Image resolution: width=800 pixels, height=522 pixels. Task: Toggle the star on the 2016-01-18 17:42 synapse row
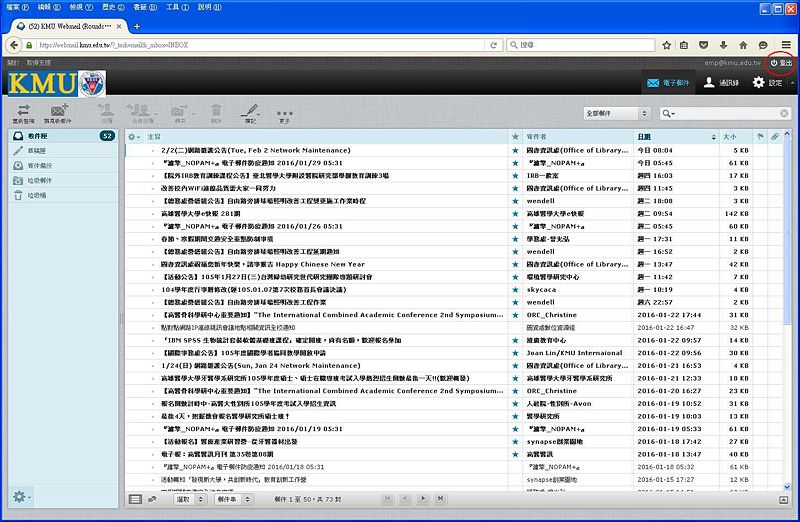tap(515, 442)
